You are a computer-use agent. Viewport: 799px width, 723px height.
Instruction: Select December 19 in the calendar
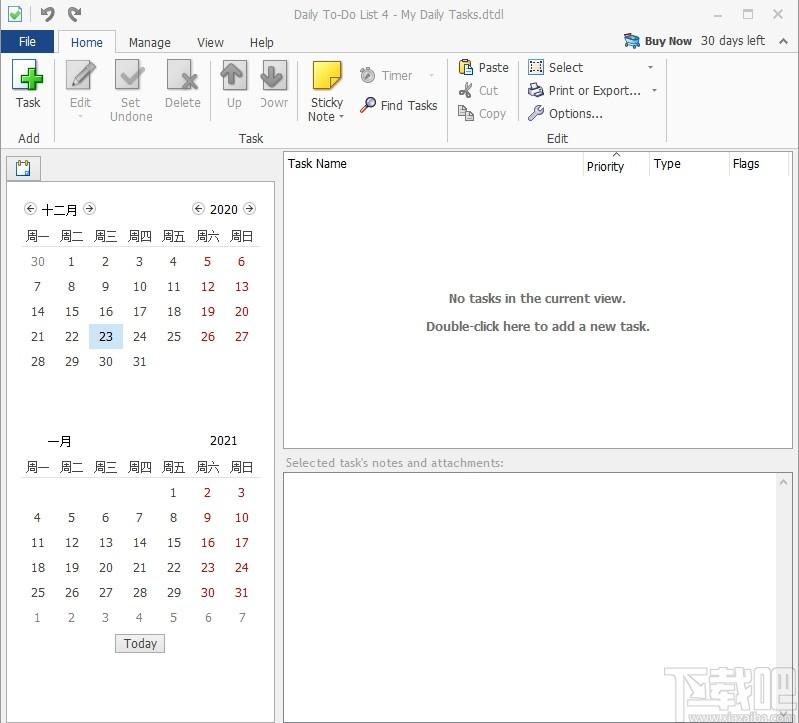[207, 311]
